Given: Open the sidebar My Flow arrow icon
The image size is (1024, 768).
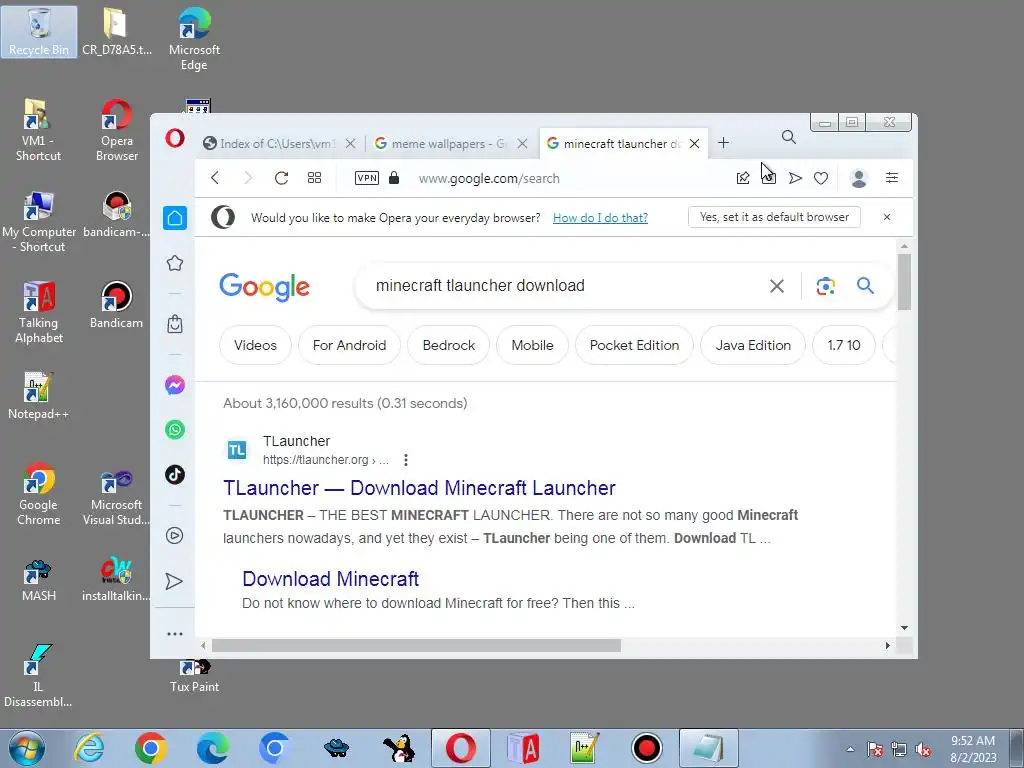Looking at the screenshot, I should (x=174, y=581).
